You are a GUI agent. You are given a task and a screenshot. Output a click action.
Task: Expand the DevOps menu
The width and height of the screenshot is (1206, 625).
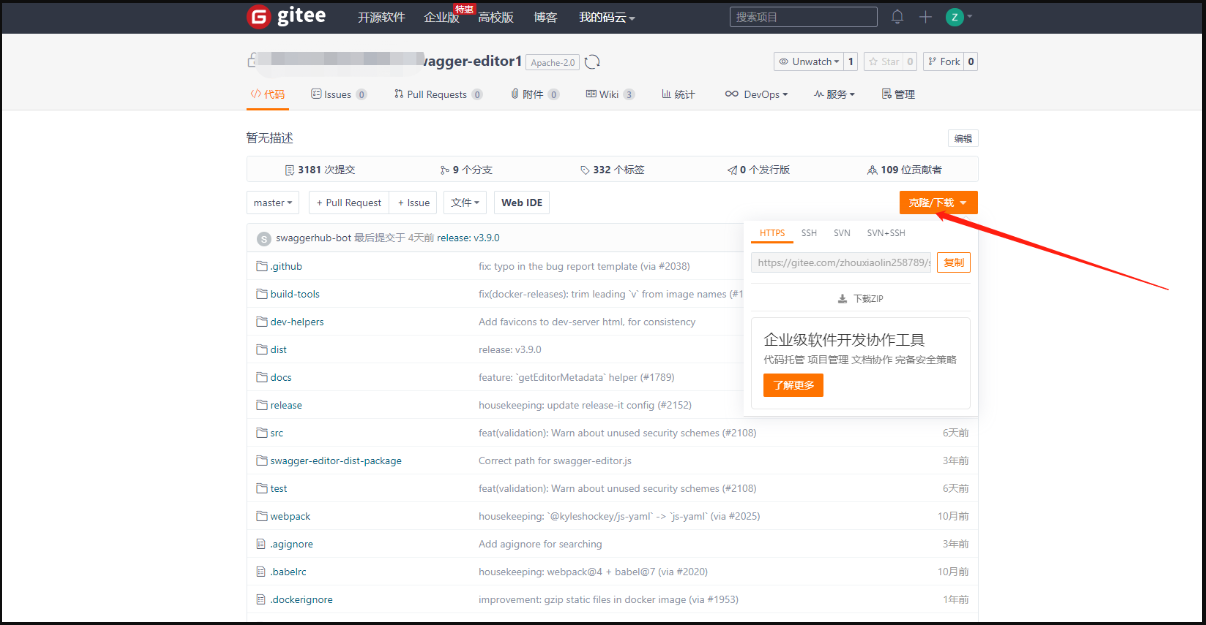[757, 94]
